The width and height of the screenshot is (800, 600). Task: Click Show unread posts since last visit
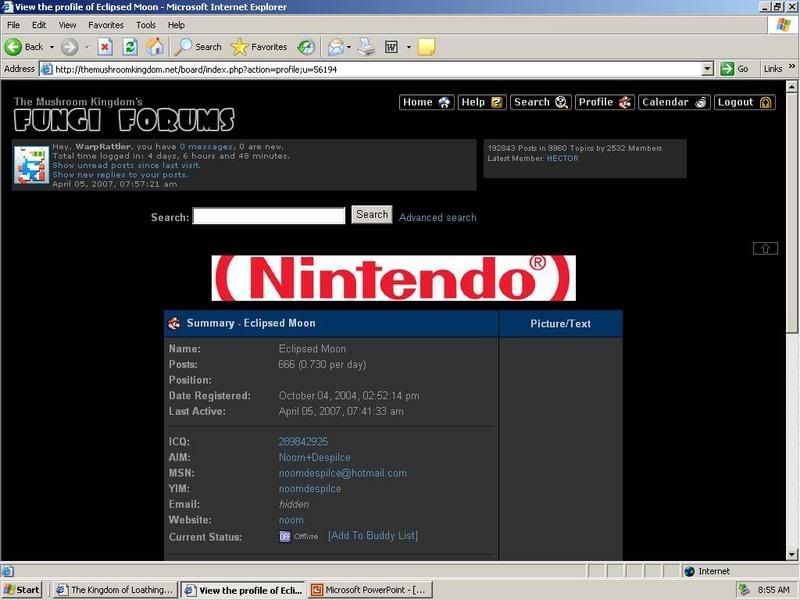(126, 165)
